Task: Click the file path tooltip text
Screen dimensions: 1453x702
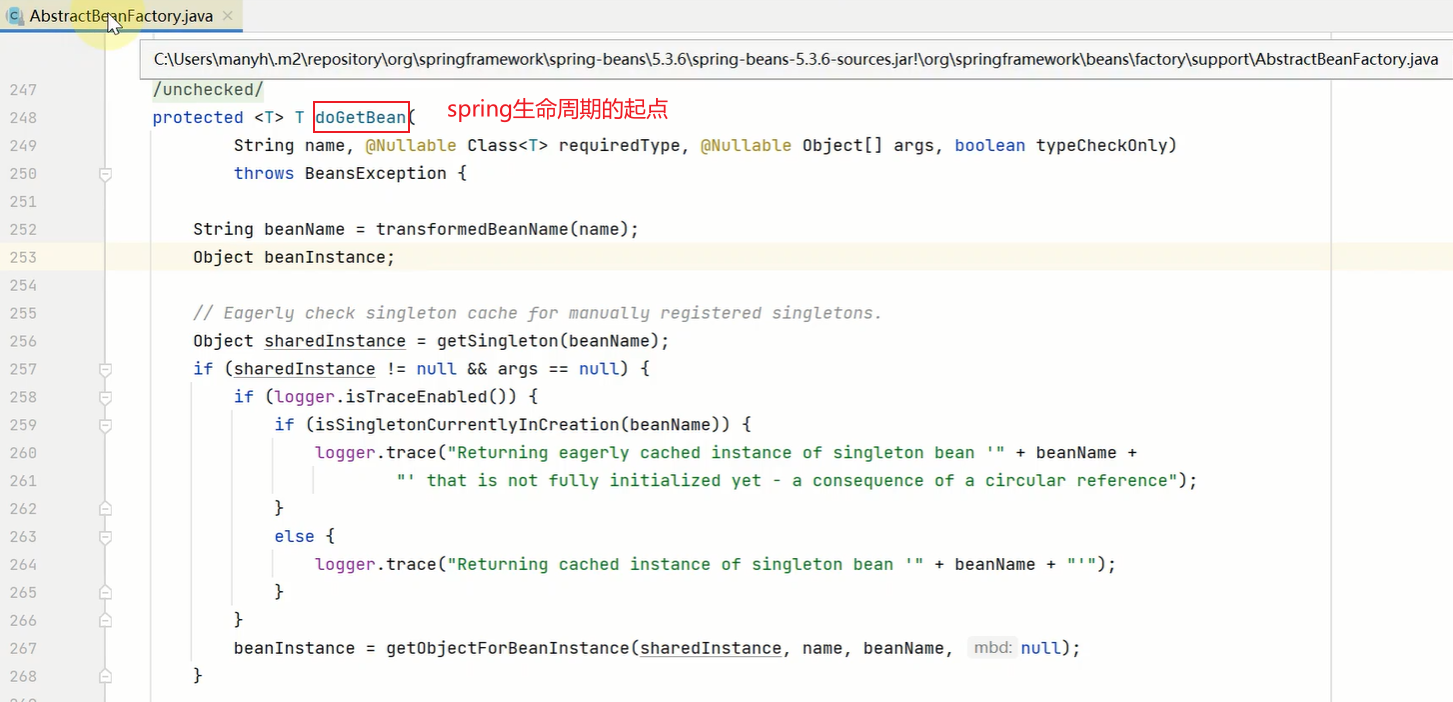Action: pyautogui.click(x=795, y=59)
